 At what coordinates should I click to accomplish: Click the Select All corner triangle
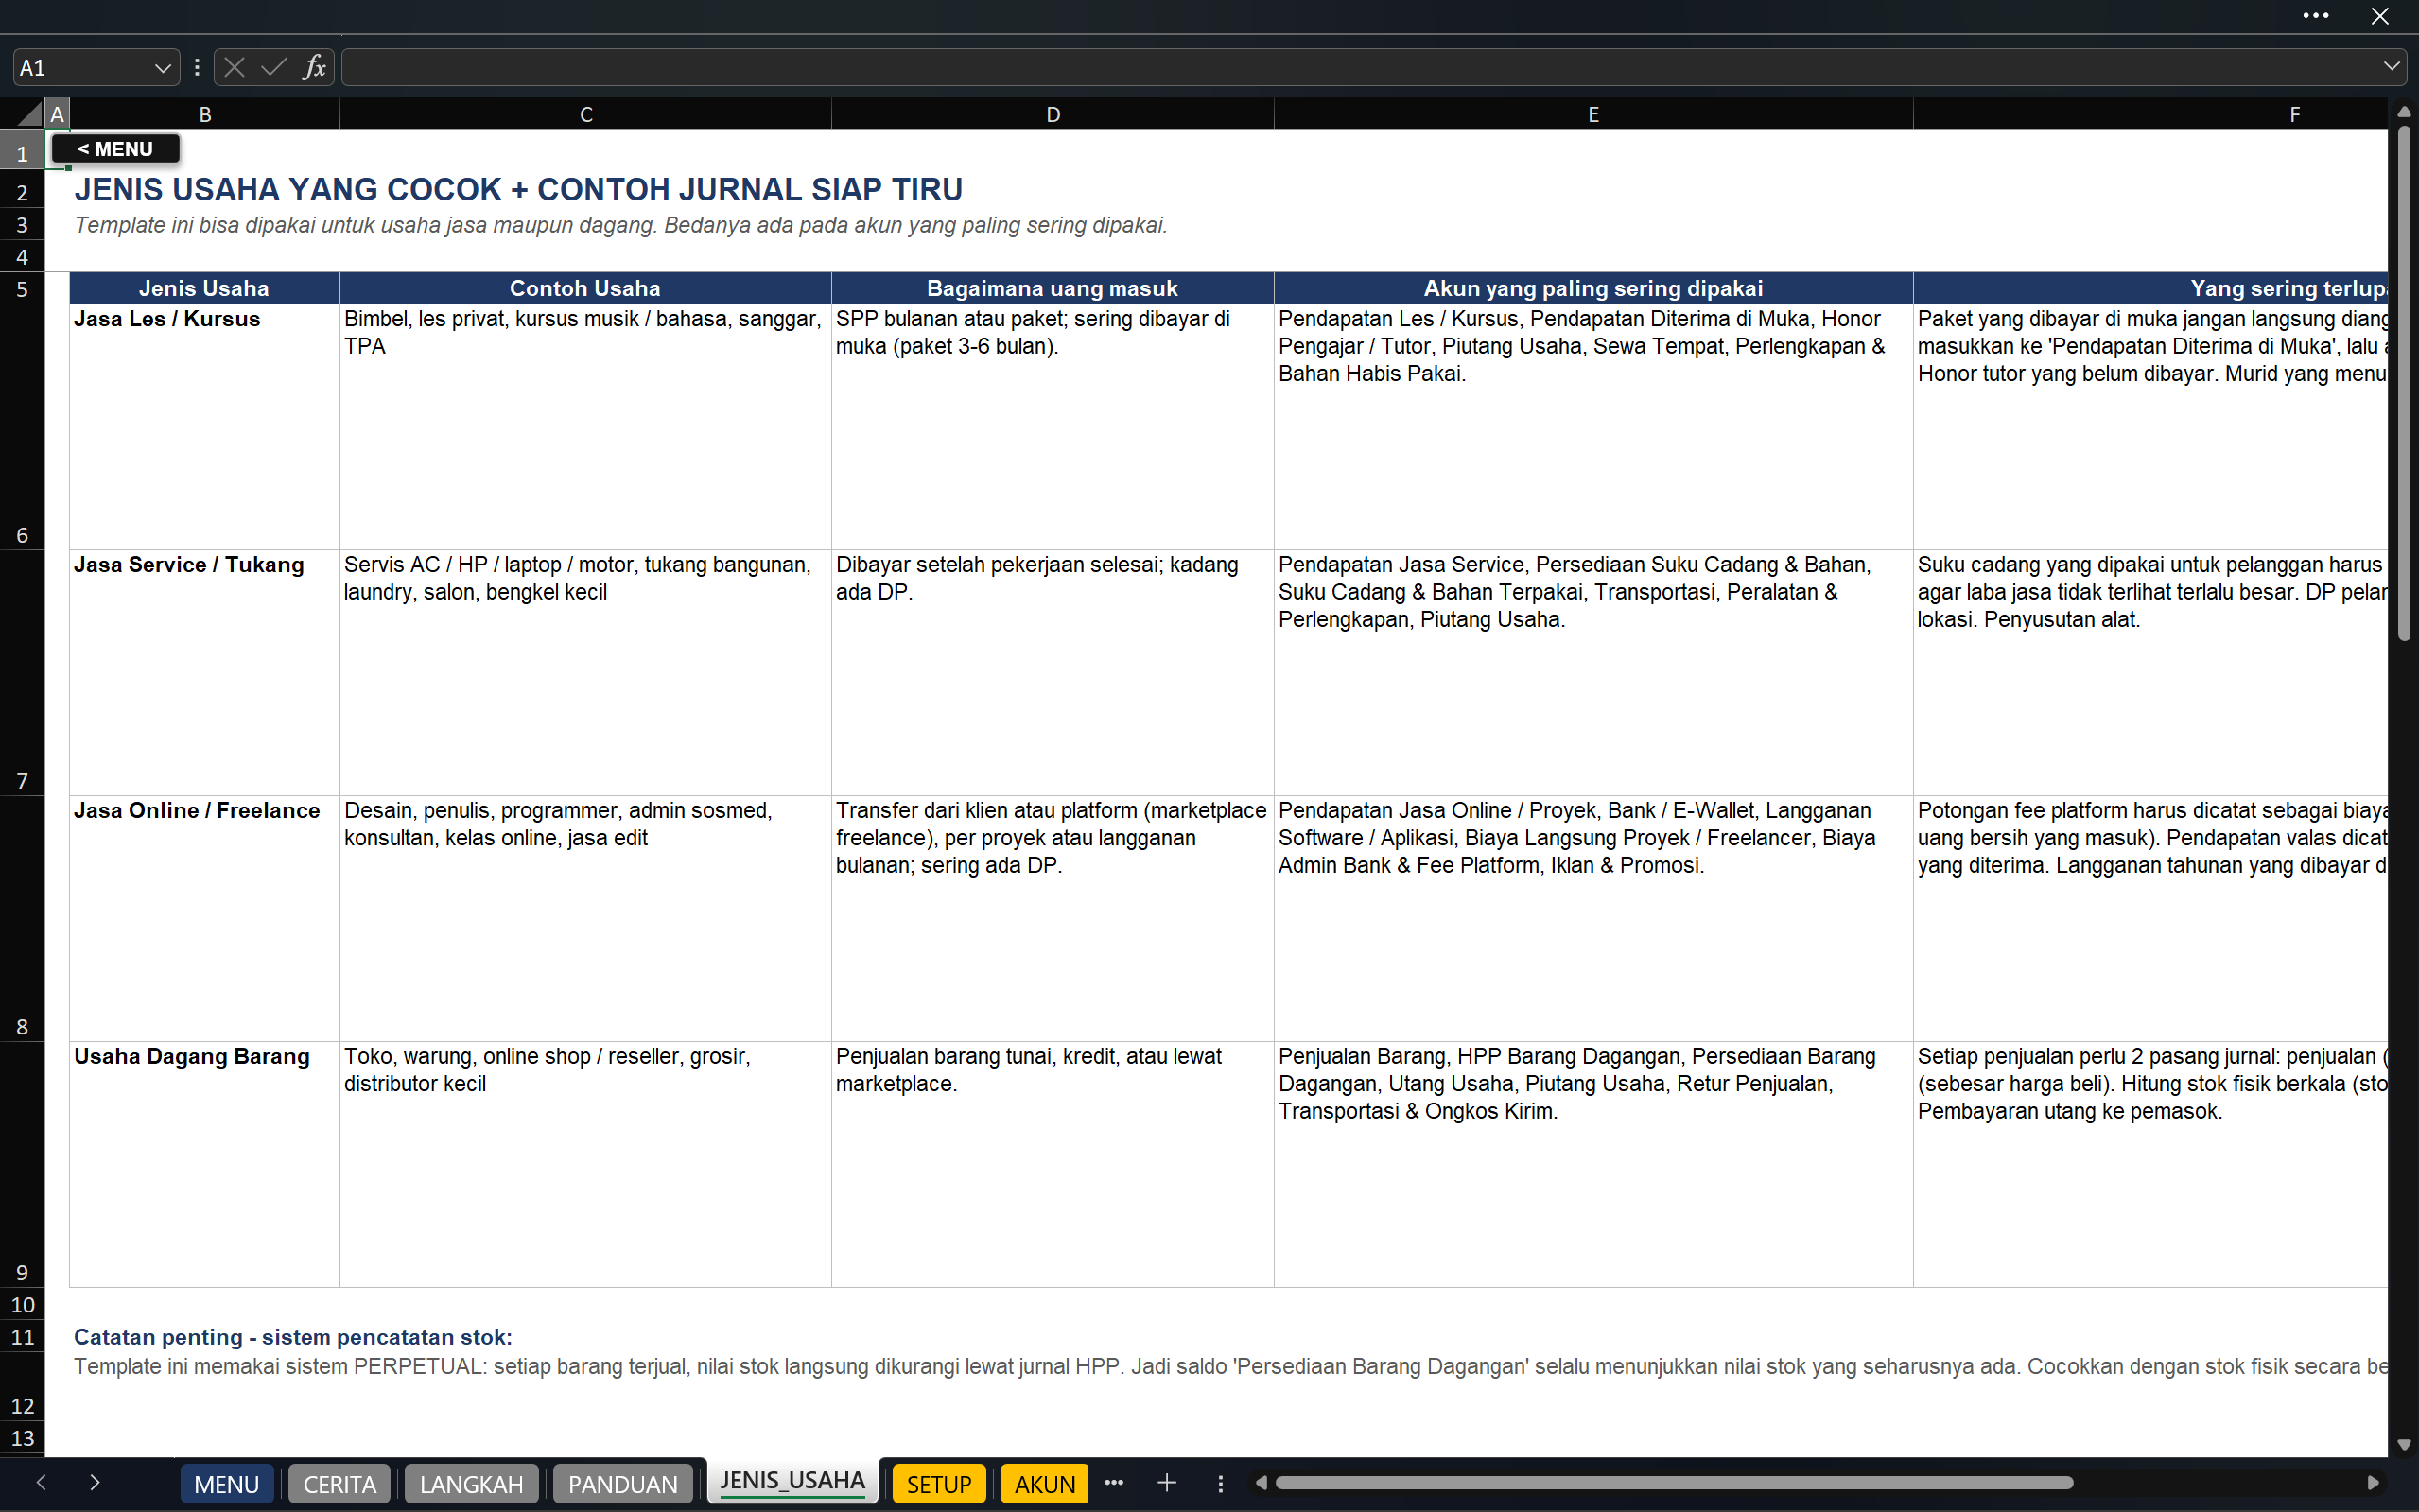pos(31,114)
